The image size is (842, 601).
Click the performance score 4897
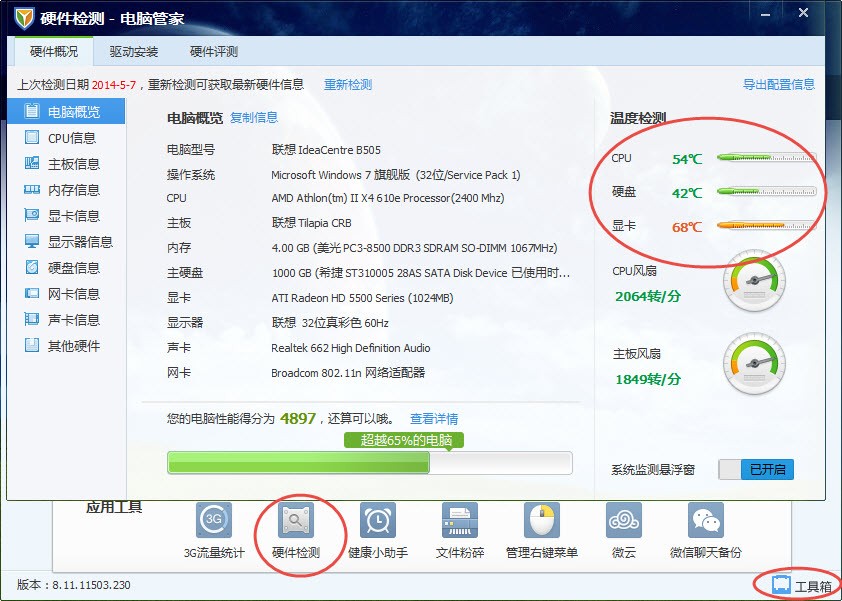[298, 418]
